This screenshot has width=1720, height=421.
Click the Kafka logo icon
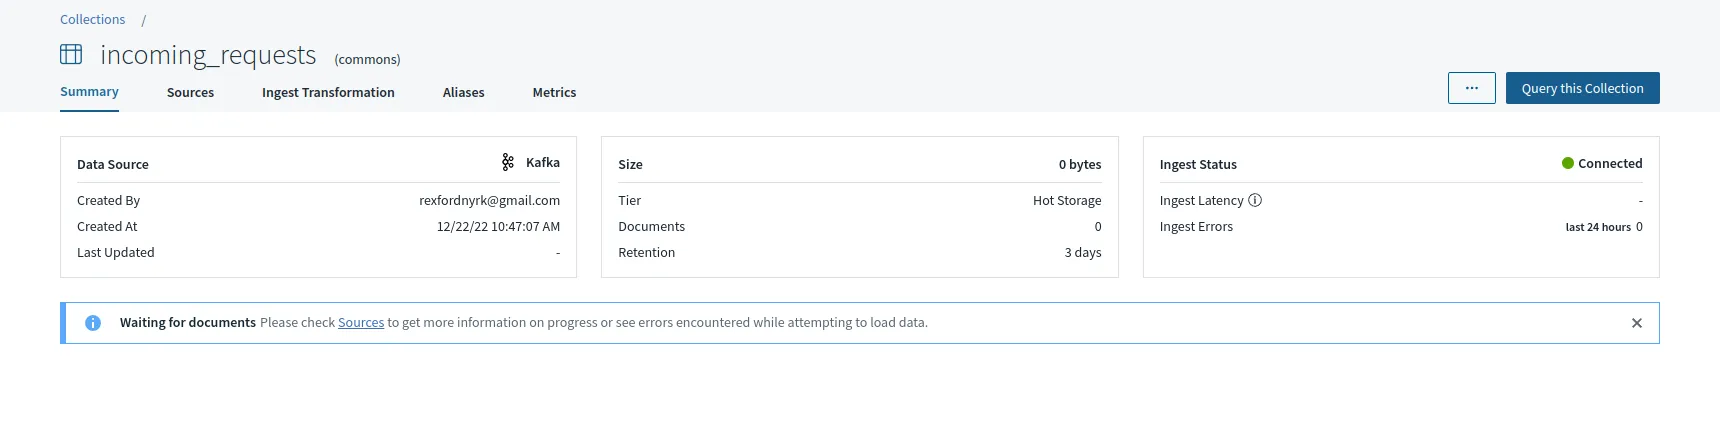pyautogui.click(x=508, y=162)
